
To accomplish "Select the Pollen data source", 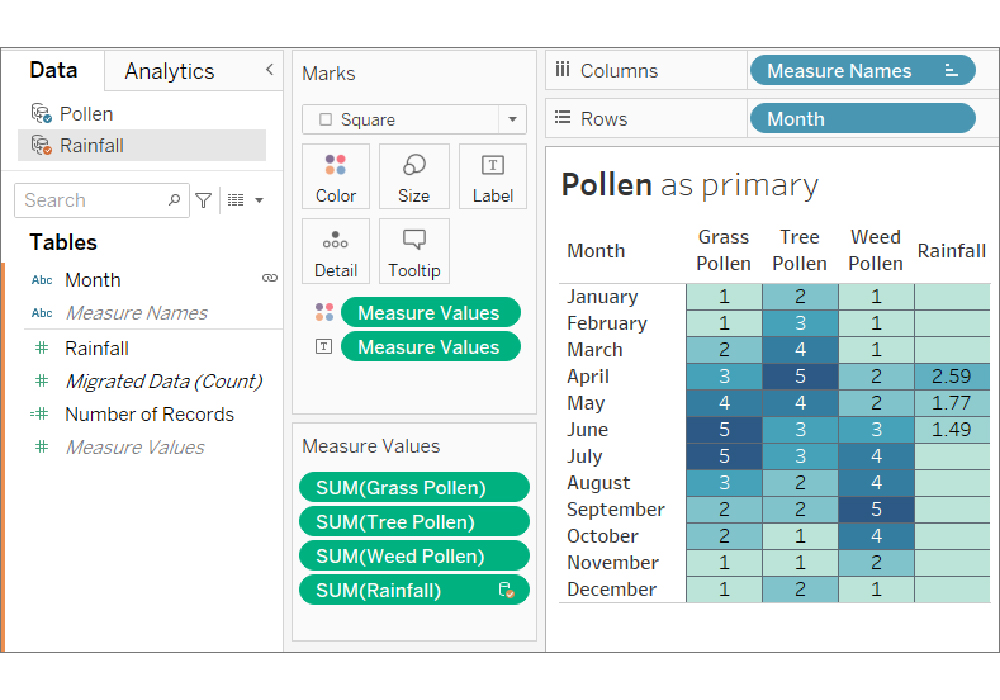I will coord(86,114).
